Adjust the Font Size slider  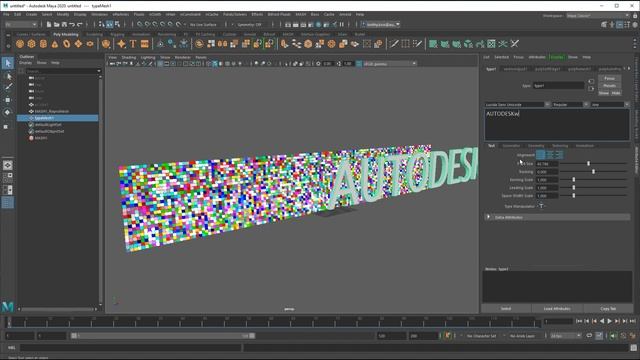pyautogui.click(x=588, y=163)
